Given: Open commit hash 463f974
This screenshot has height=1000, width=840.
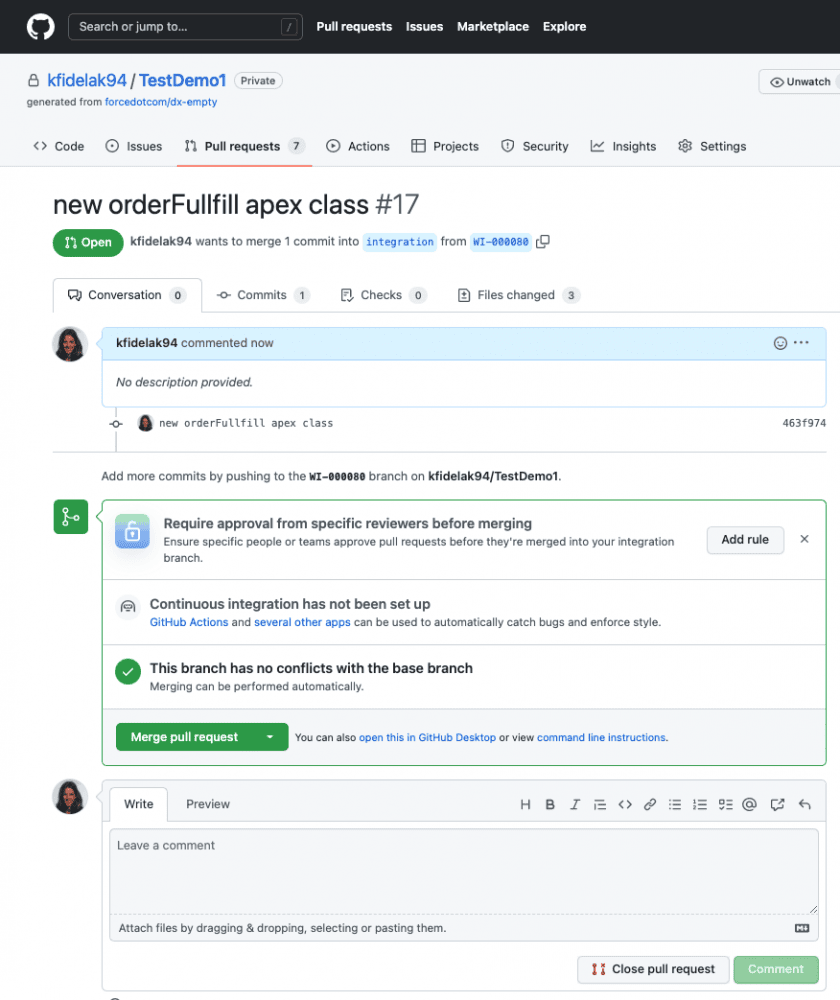Looking at the screenshot, I should (x=804, y=423).
